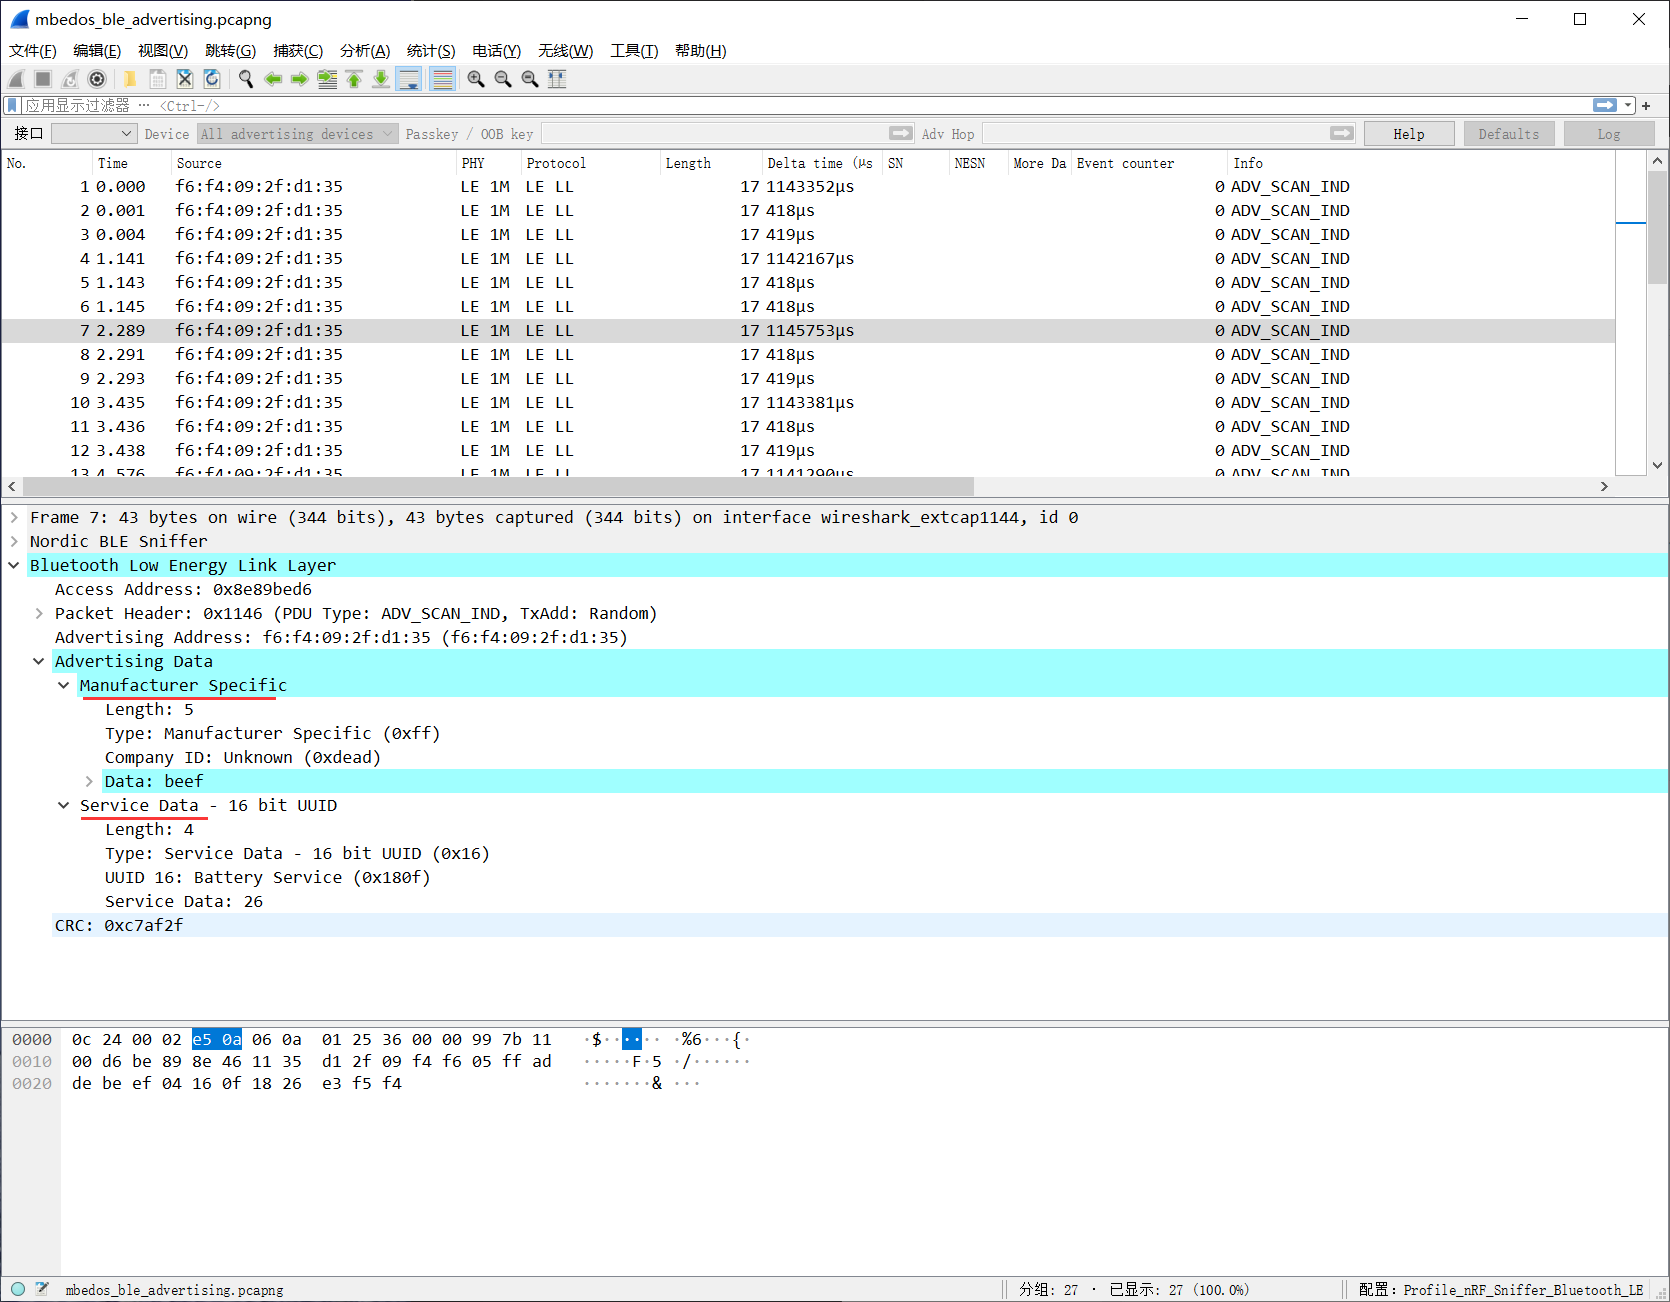Open the 分析(A) menu
The height and width of the screenshot is (1302, 1670).
(x=365, y=51)
